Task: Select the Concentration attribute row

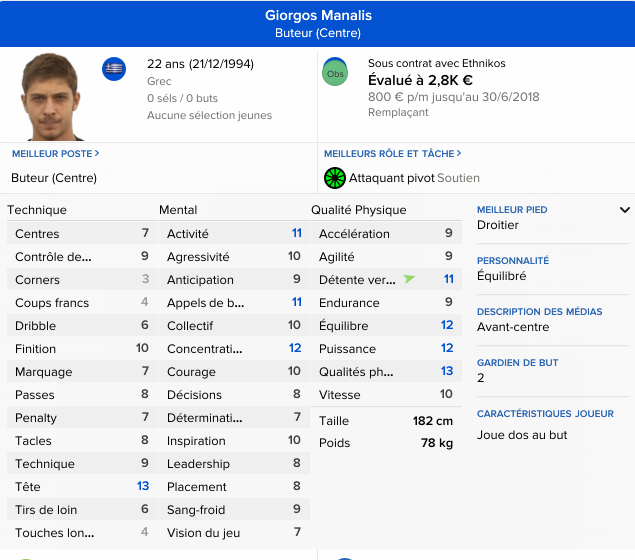Action: [233, 349]
